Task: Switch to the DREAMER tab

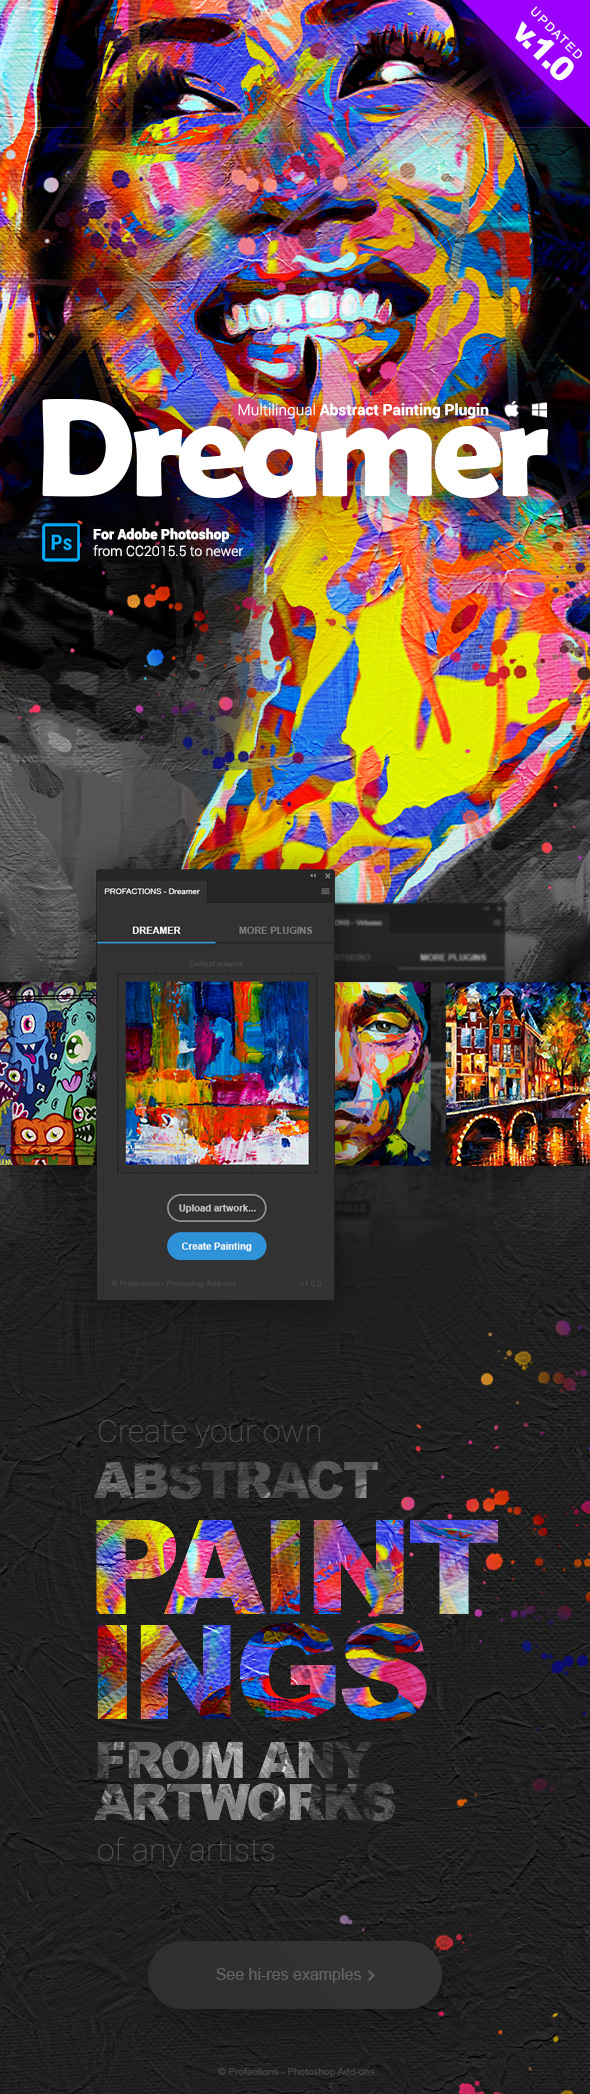Action: [x=156, y=930]
